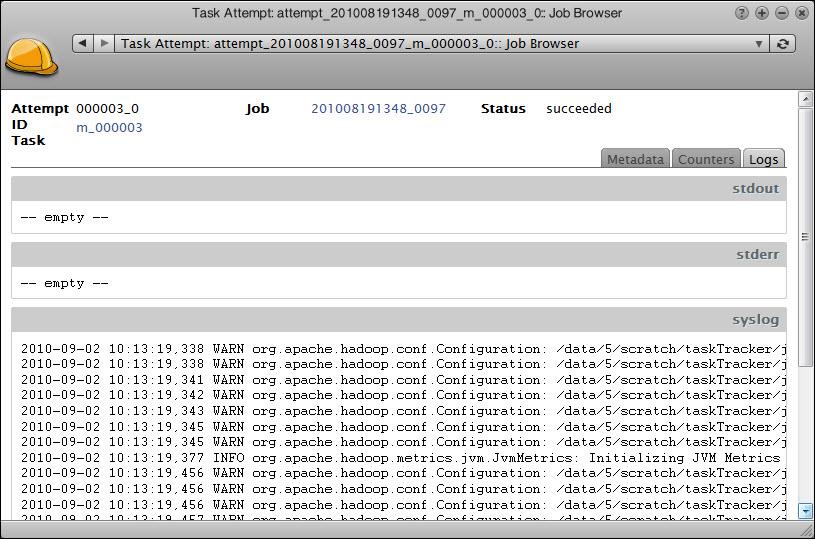Click the scrollbar down arrow
815x539 pixels.
coord(806,511)
